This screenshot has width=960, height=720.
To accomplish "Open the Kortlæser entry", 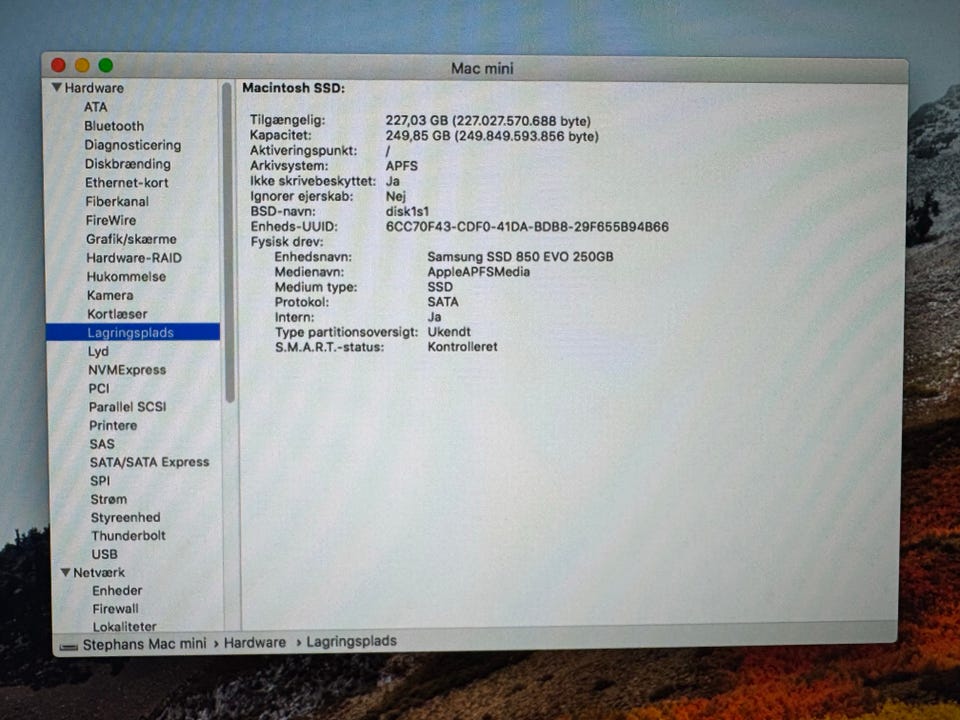I will click(x=117, y=314).
